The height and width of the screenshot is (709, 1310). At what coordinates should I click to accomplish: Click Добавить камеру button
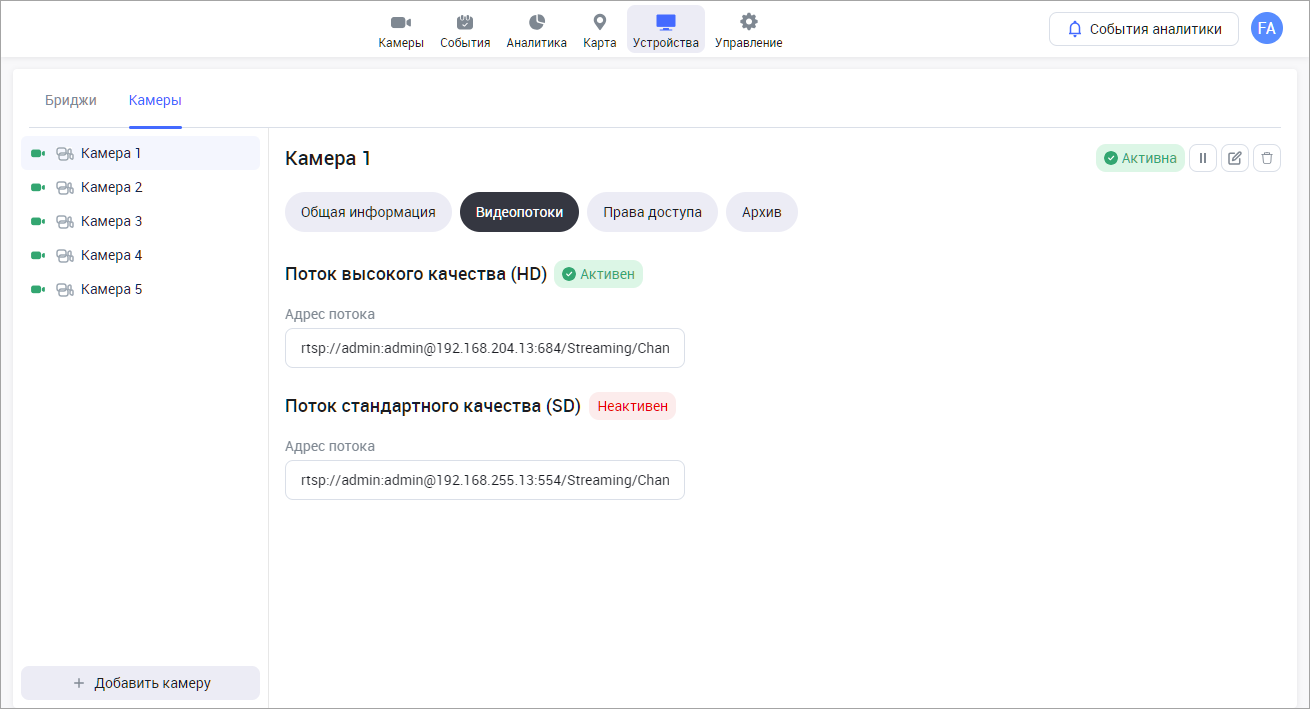(x=141, y=683)
